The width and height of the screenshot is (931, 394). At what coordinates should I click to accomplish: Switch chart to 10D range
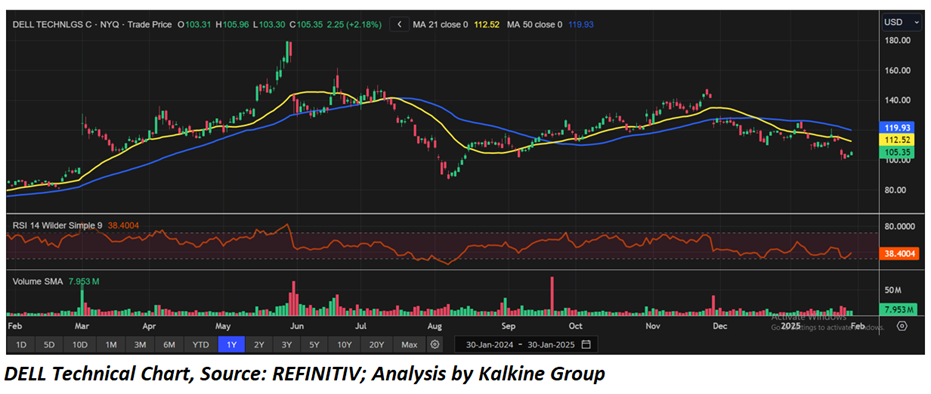pos(80,345)
